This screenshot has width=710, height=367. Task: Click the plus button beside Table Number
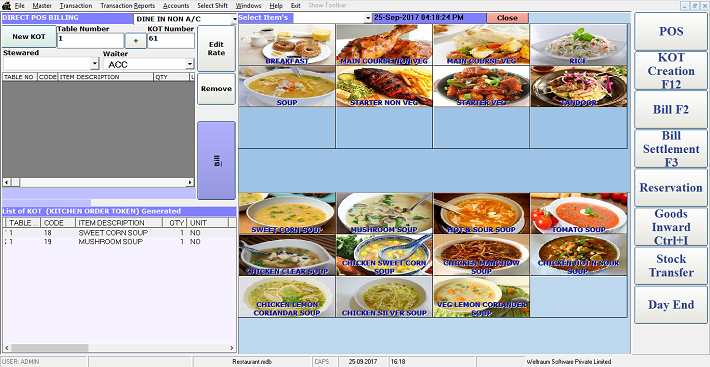(x=136, y=40)
